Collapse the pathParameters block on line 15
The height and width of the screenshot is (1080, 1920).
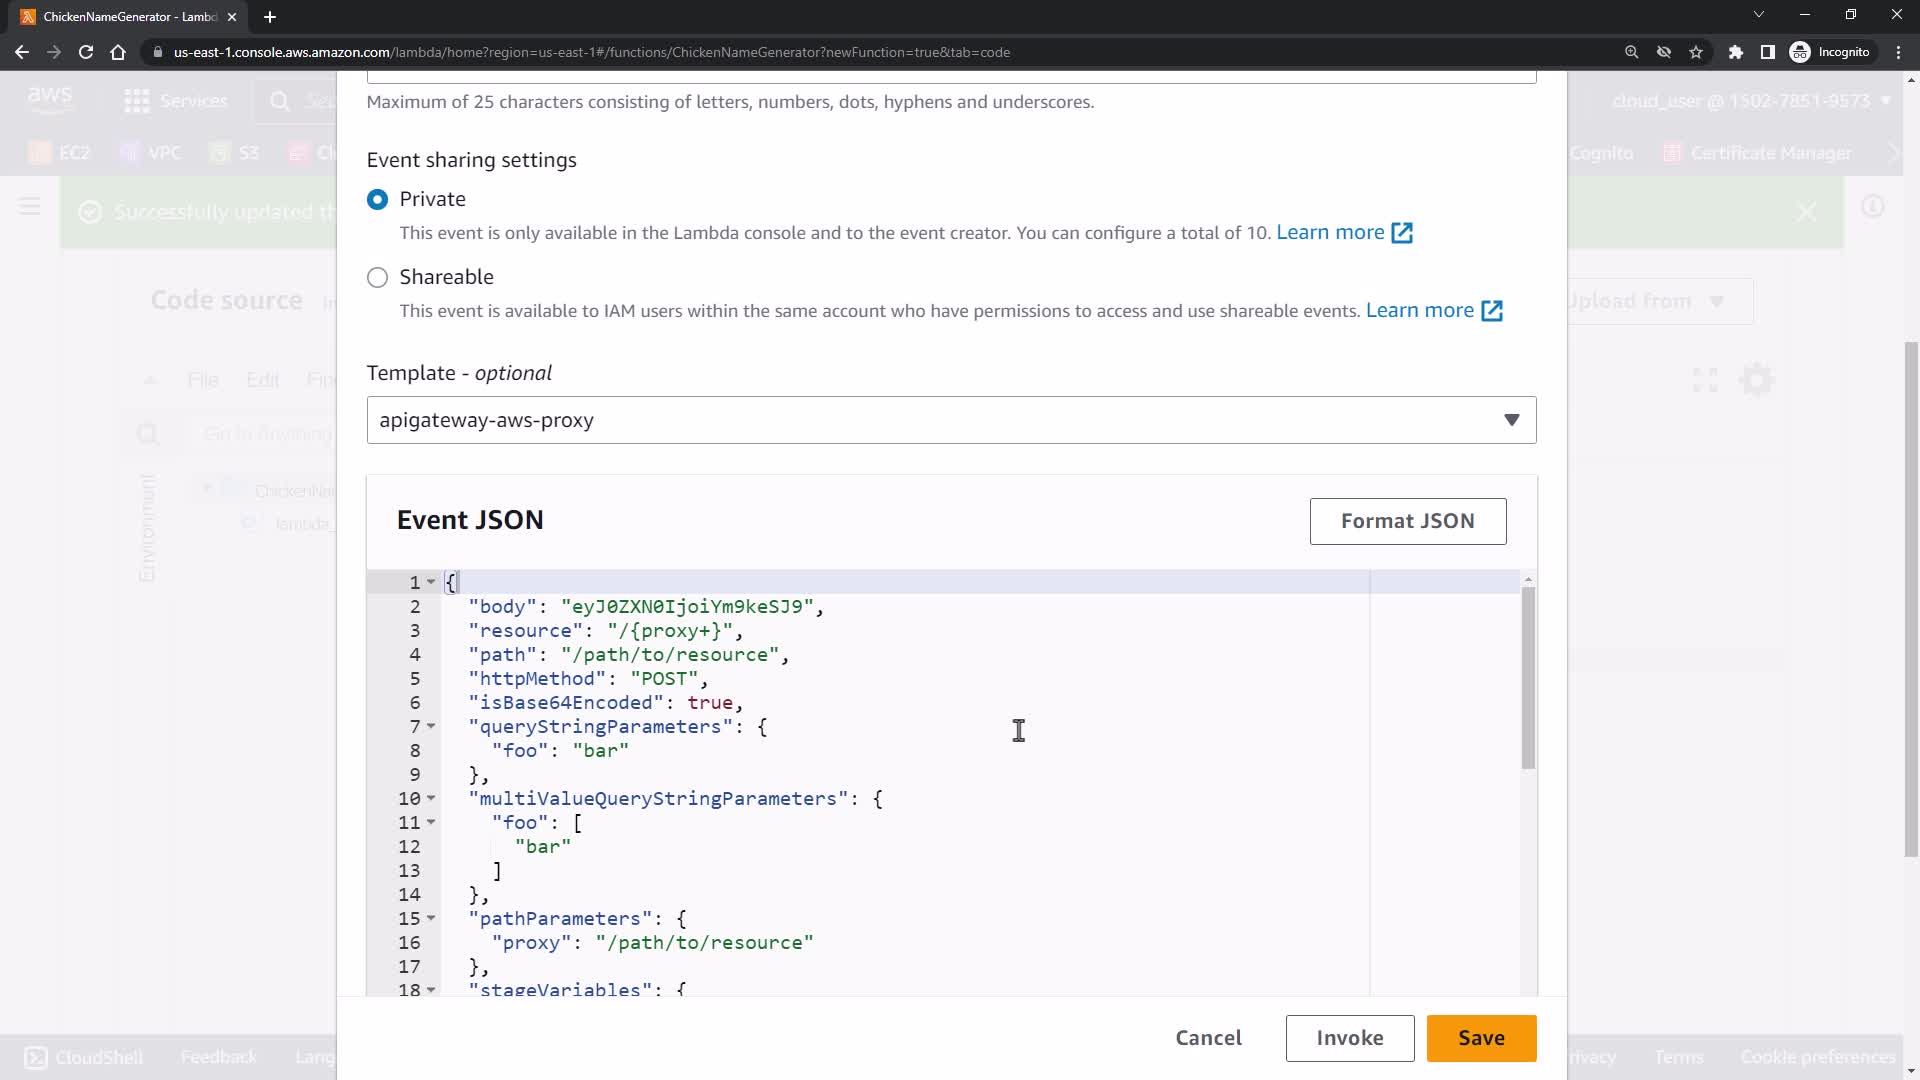[x=431, y=919]
